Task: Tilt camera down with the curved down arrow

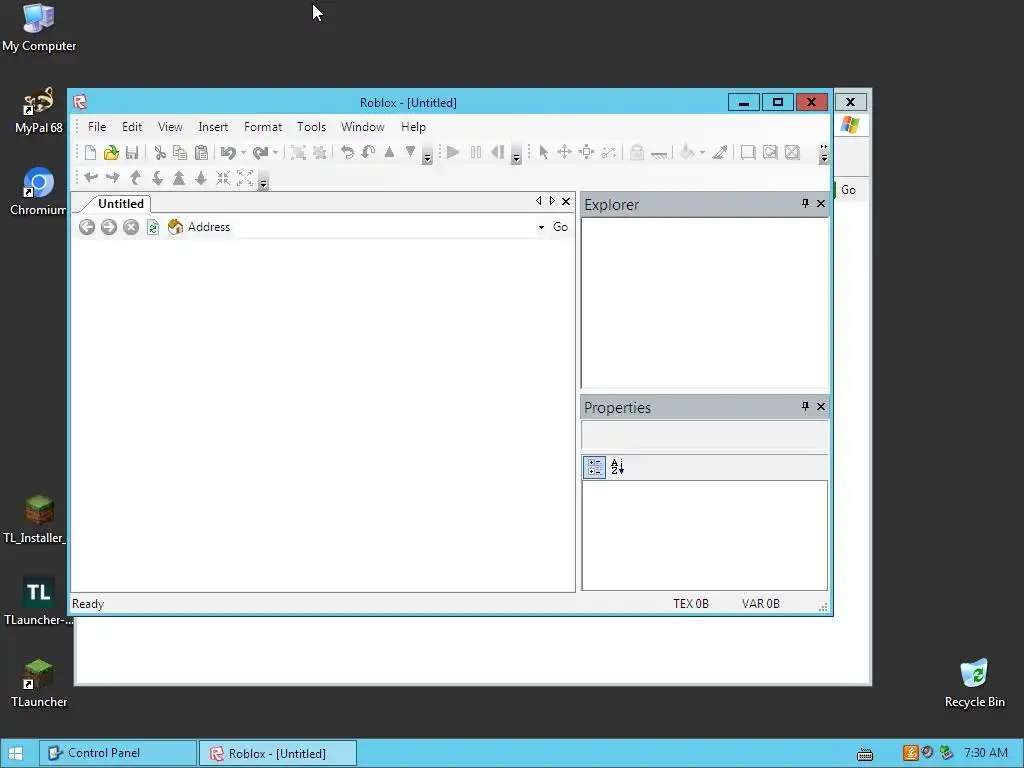Action: [x=157, y=178]
